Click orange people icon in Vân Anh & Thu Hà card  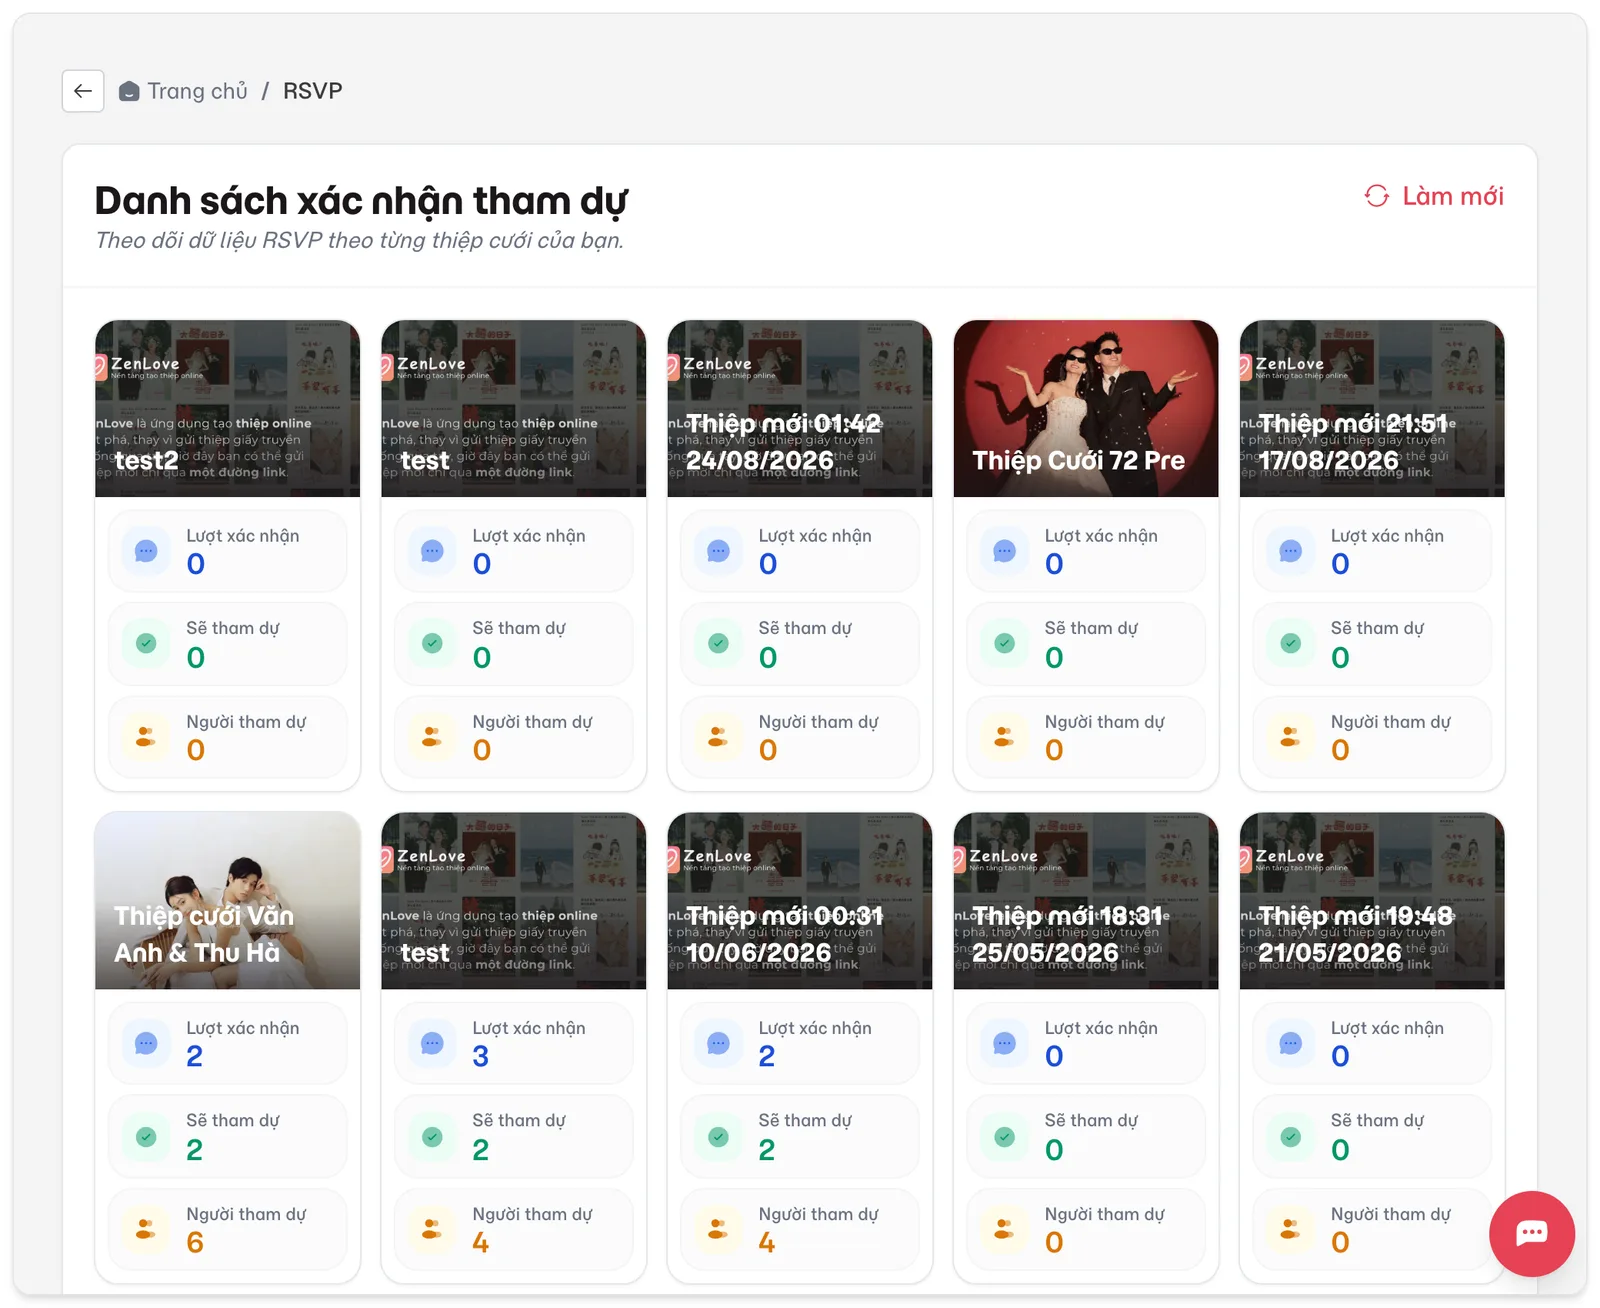(146, 1229)
